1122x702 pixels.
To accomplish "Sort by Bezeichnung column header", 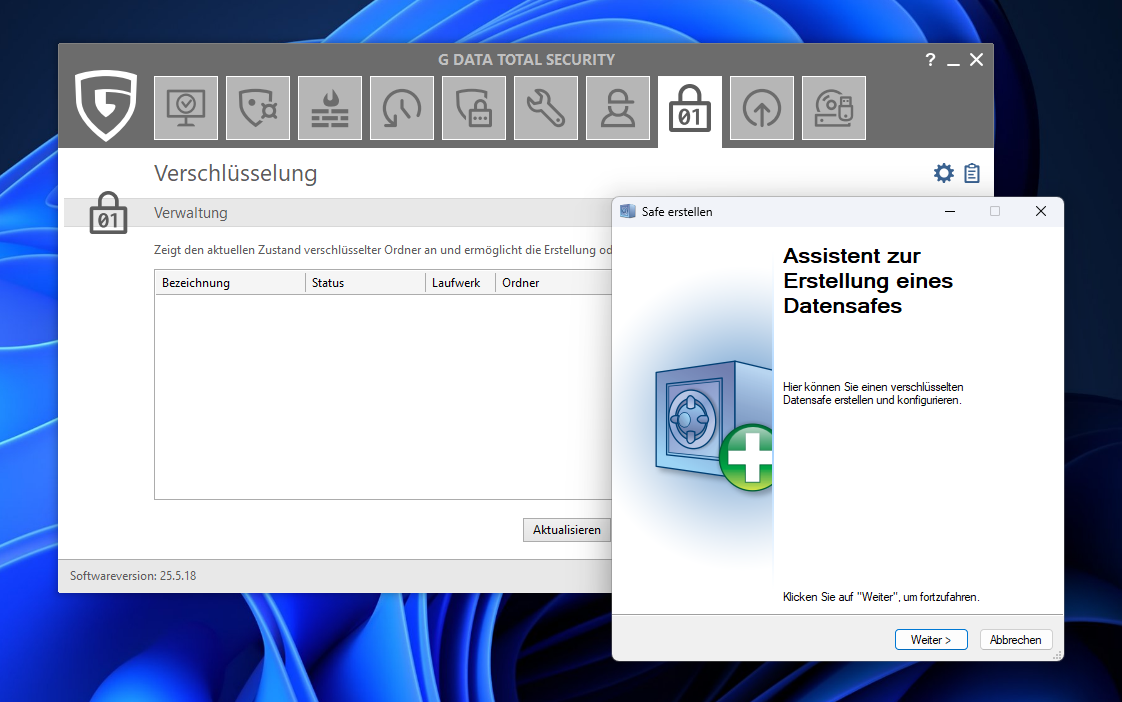I will [230, 283].
